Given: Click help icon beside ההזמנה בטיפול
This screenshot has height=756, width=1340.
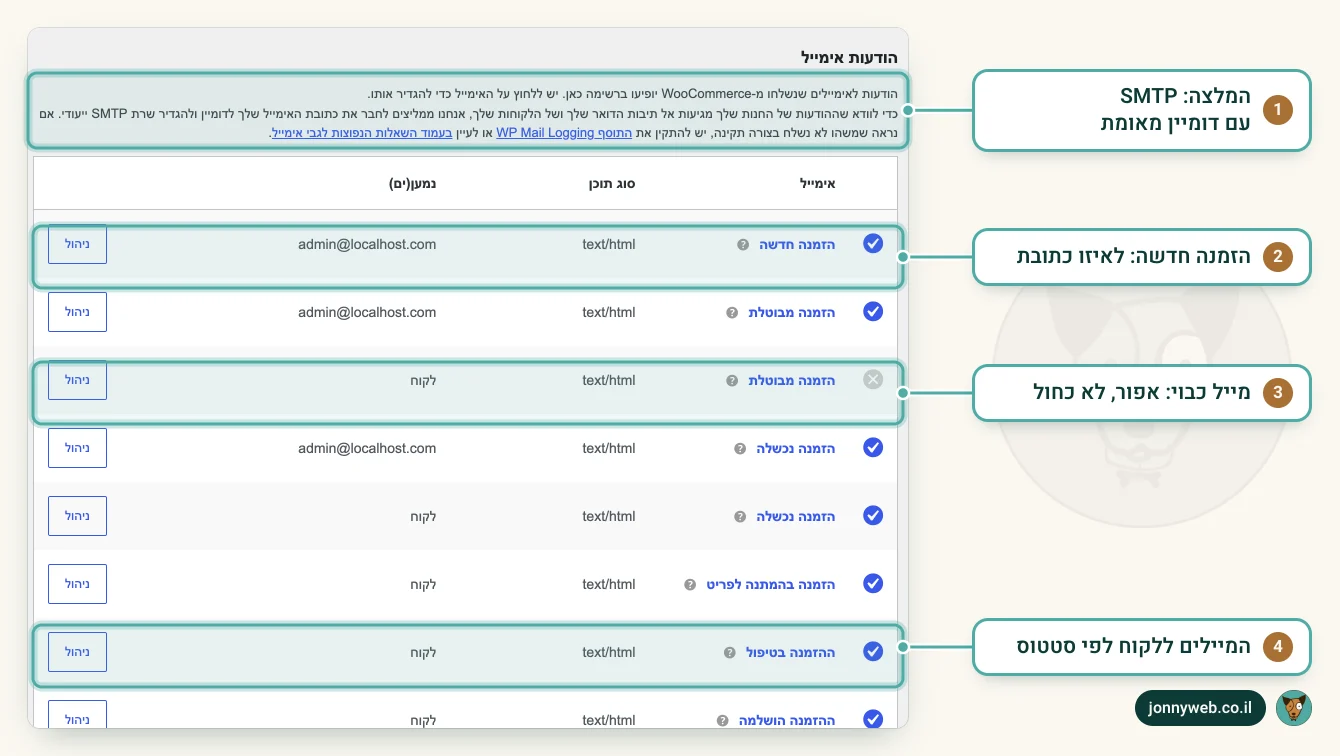Looking at the screenshot, I should coord(729,652).
